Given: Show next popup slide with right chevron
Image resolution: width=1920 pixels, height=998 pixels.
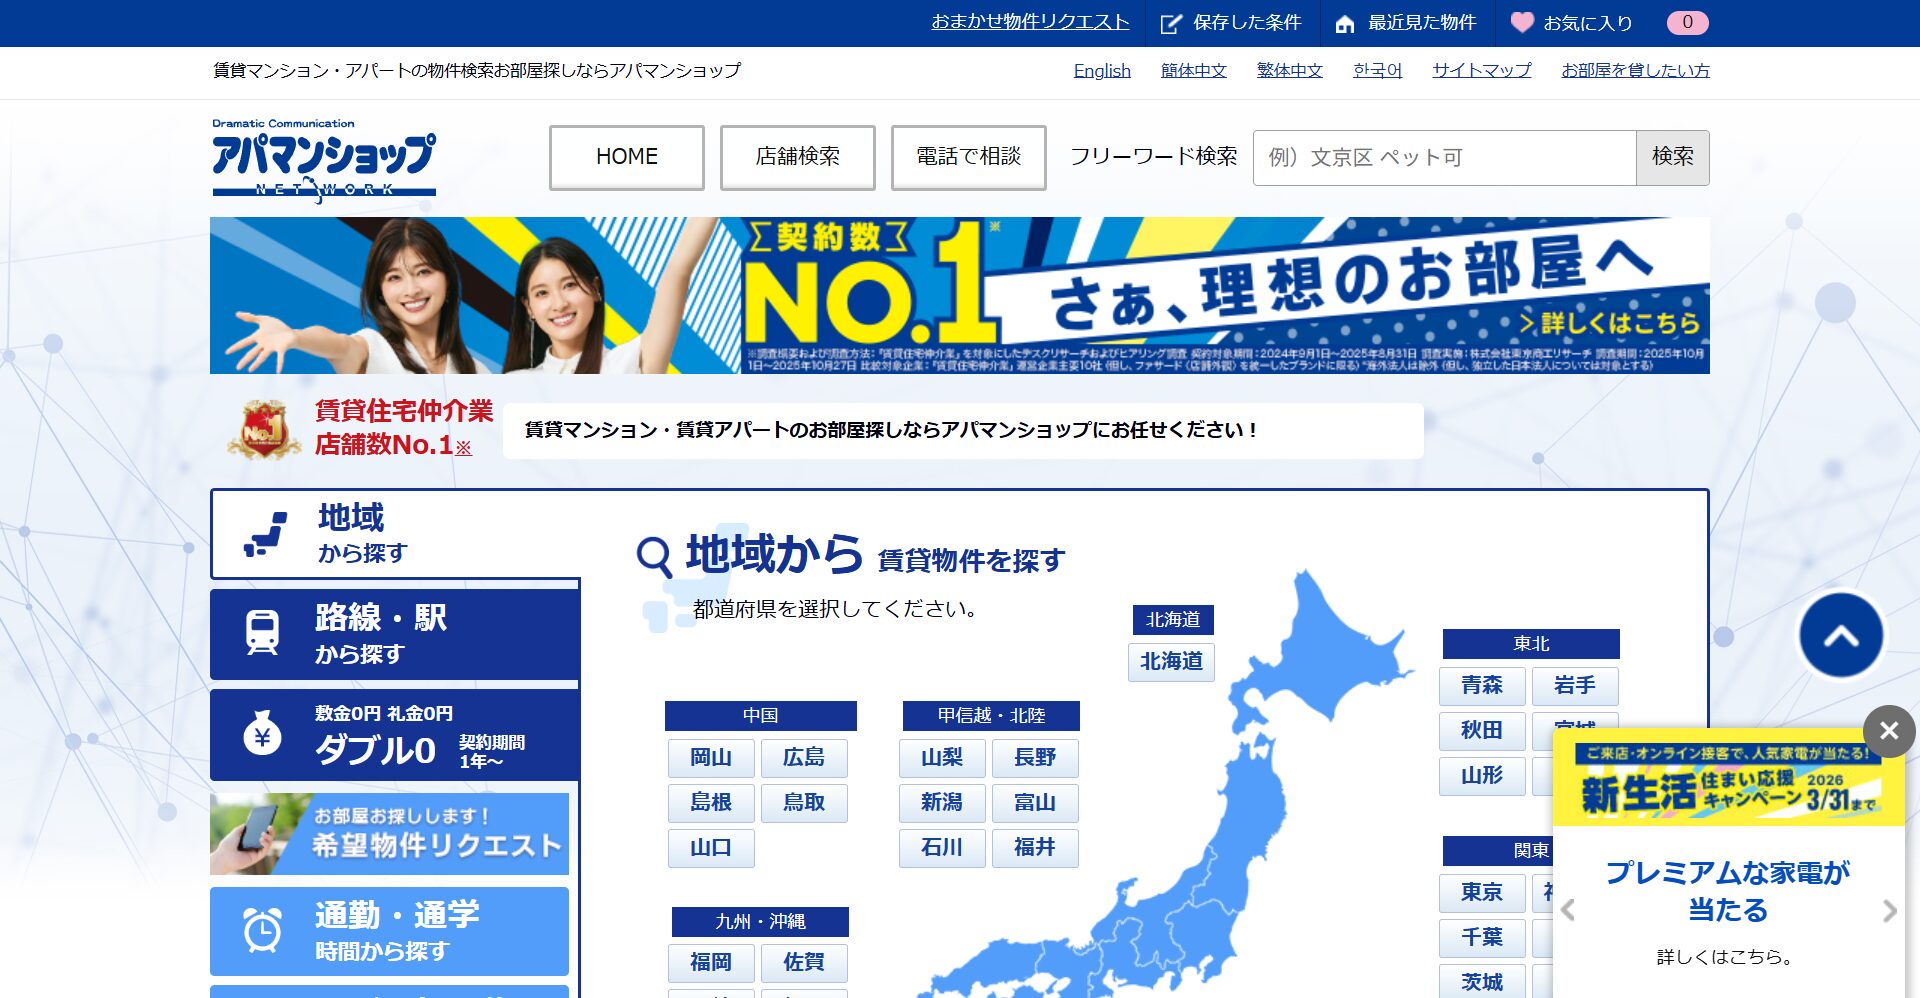Looking at the screenshot, I should 1888,911.
